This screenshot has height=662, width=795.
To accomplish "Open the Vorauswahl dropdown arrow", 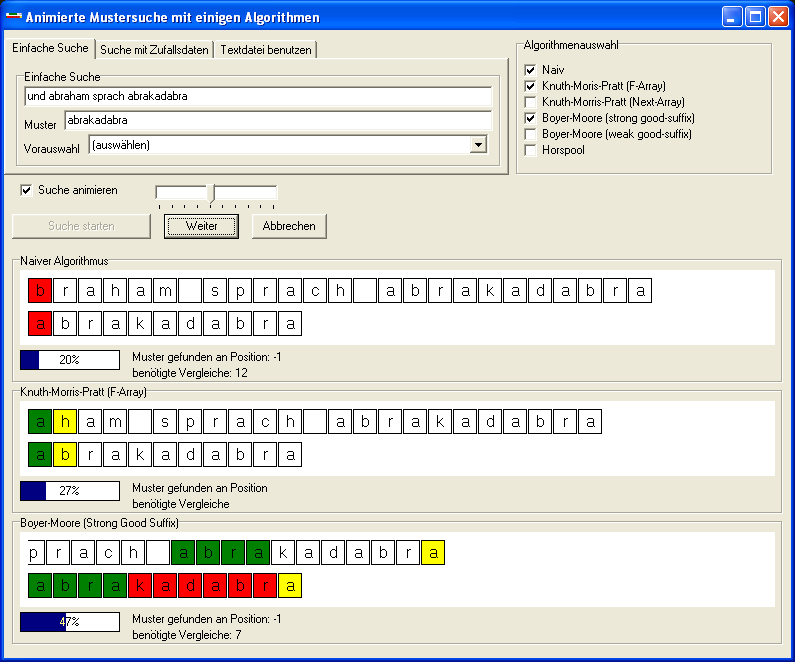I will 478,145.
